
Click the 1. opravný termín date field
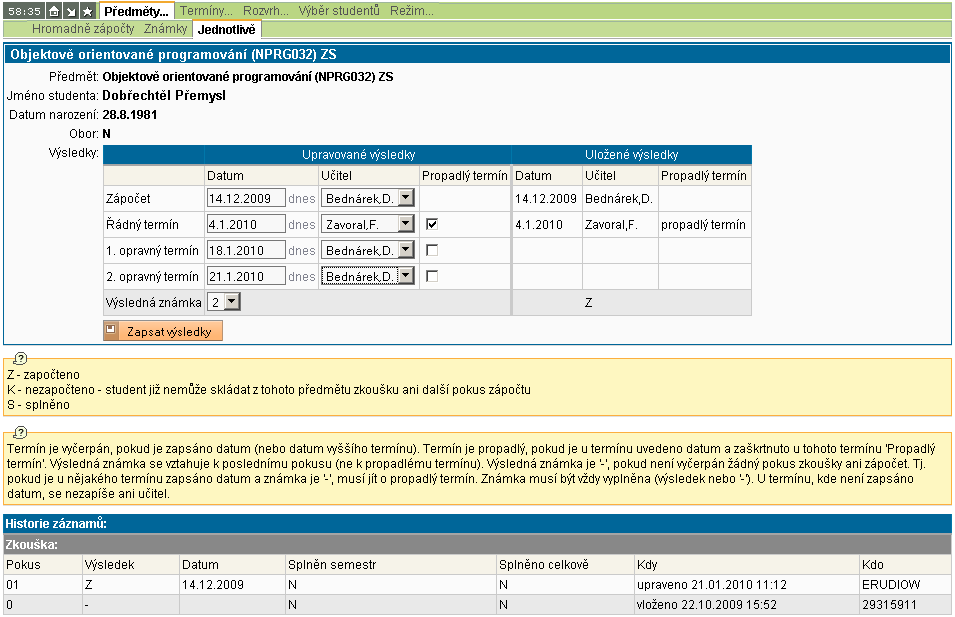point(246,251)
